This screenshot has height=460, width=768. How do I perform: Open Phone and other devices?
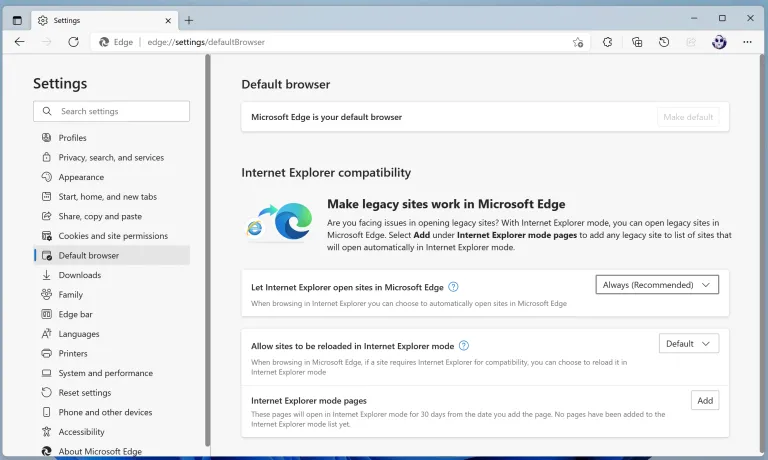pyautogui.click(x=112, y=412)
